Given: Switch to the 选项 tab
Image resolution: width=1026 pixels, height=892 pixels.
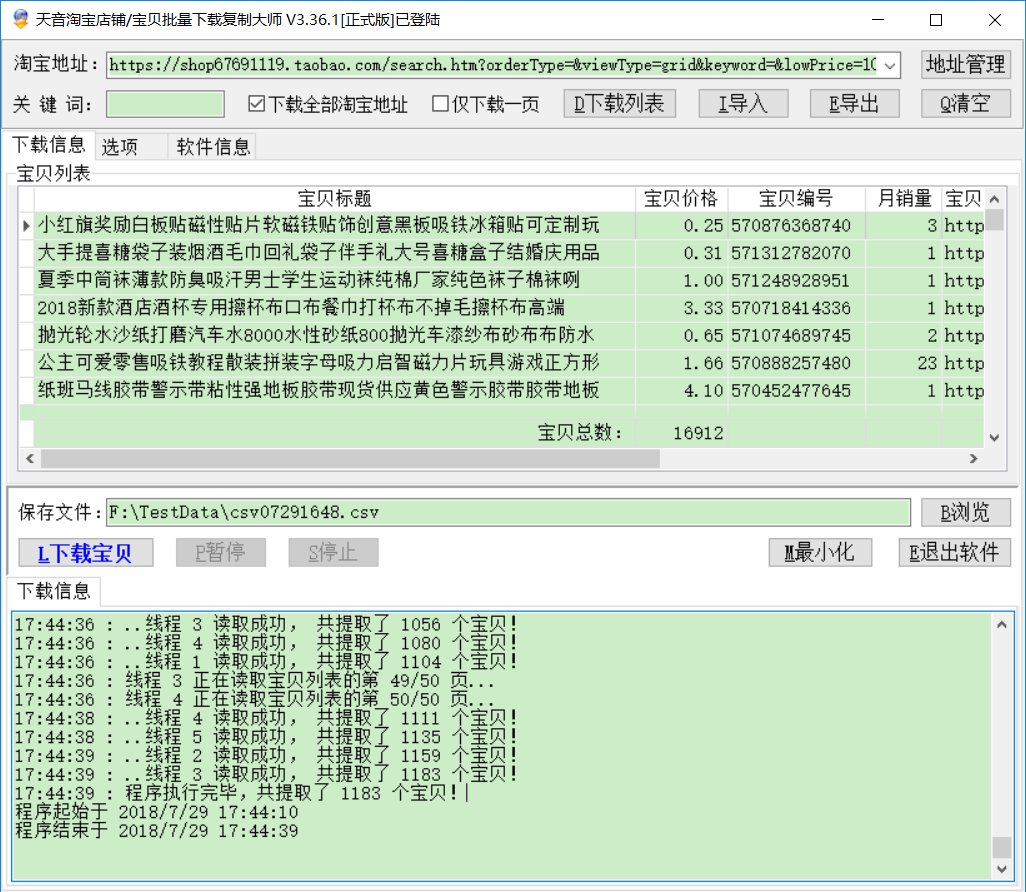Looking at the screenshot, I should pyautogui.click(x=121, y=147).
